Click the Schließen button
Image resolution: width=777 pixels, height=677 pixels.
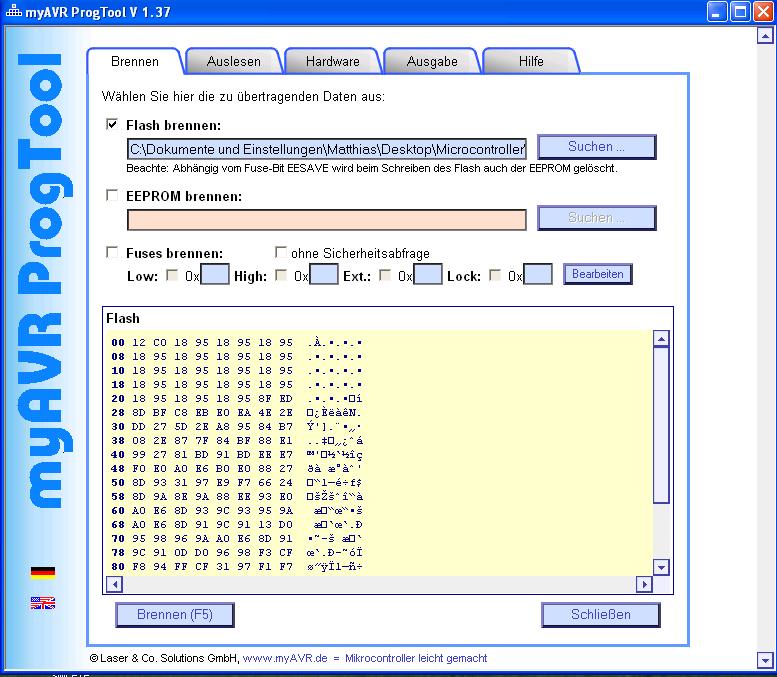601,615
